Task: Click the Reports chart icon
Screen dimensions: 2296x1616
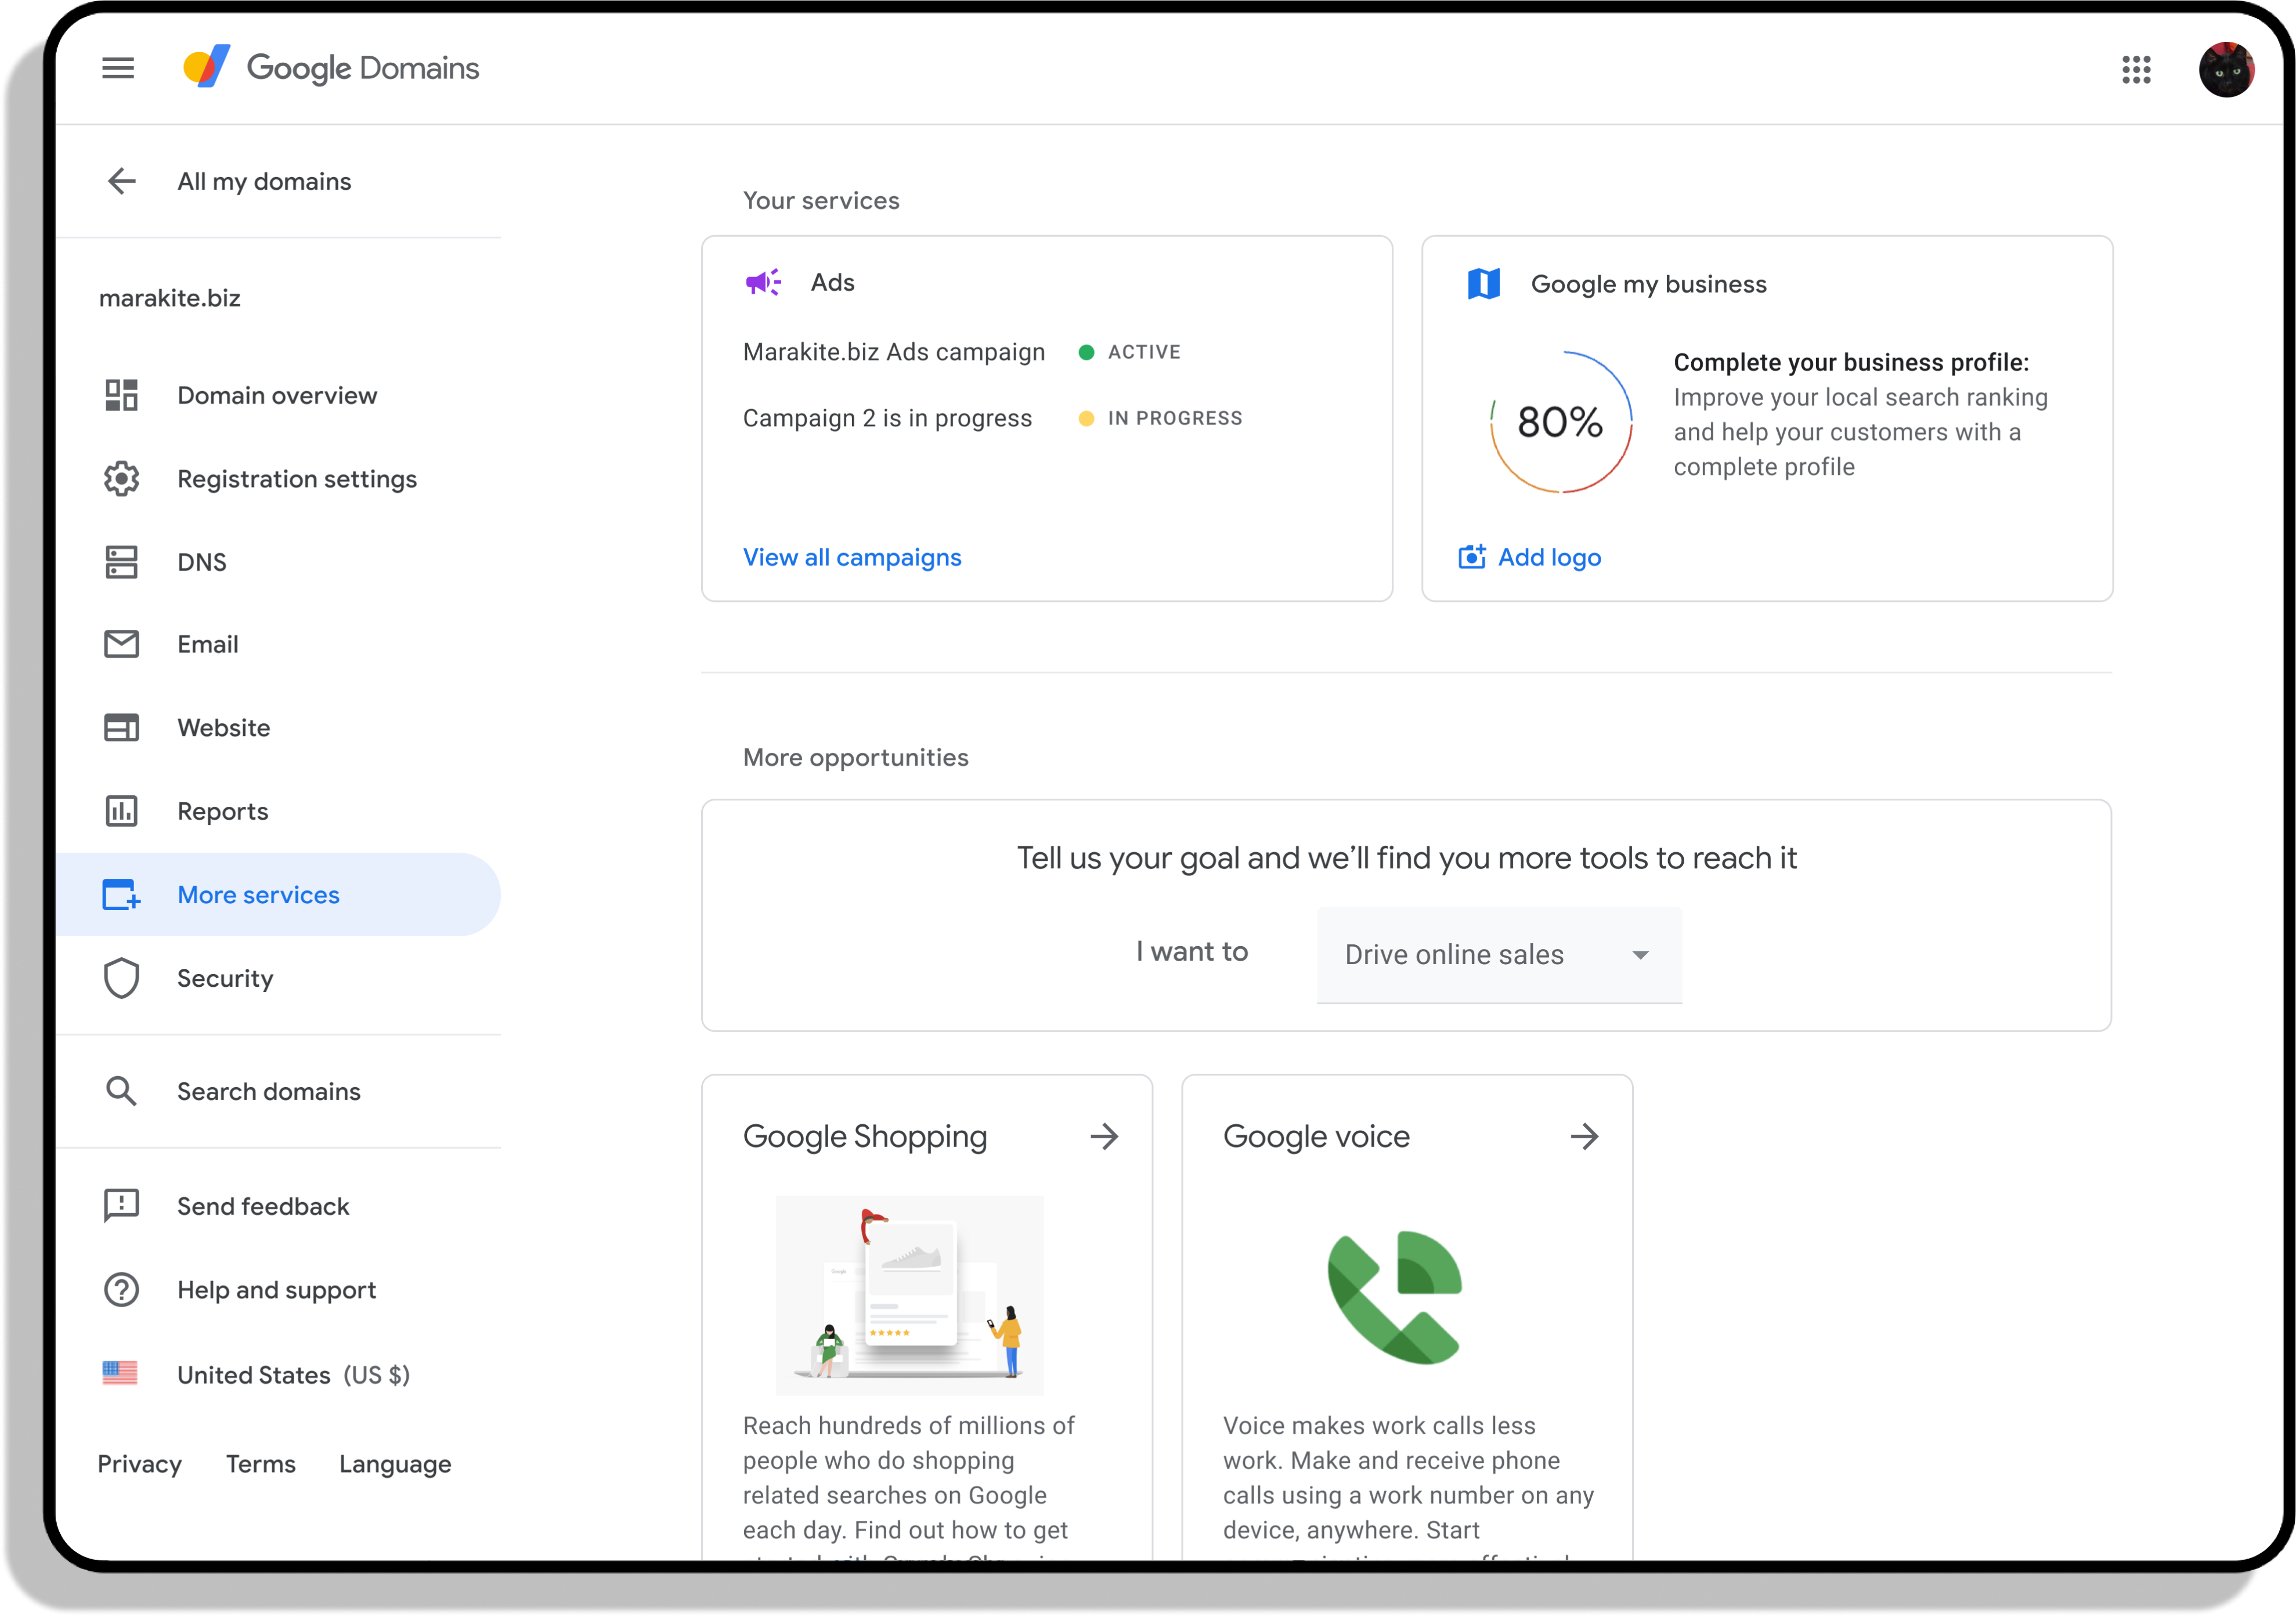Action: click(122, 811)
